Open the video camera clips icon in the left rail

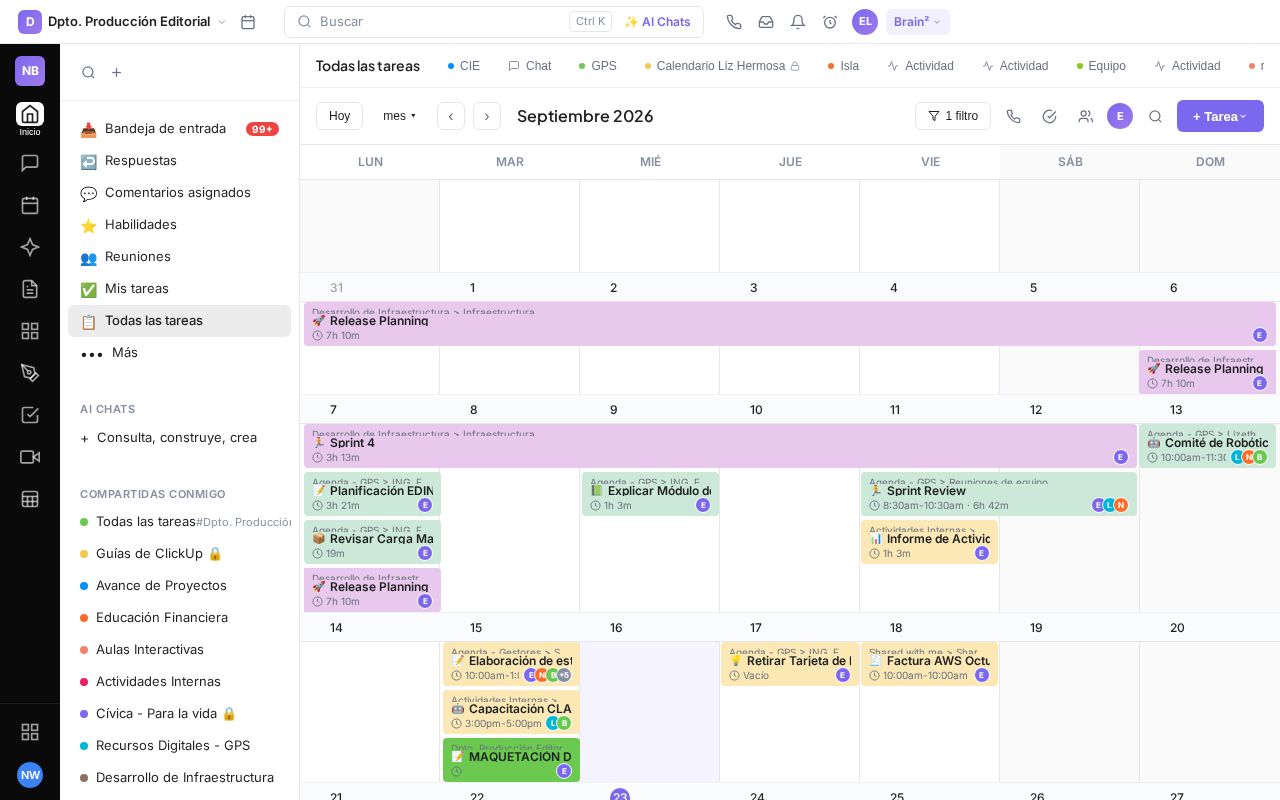click(x=30, y=457)
